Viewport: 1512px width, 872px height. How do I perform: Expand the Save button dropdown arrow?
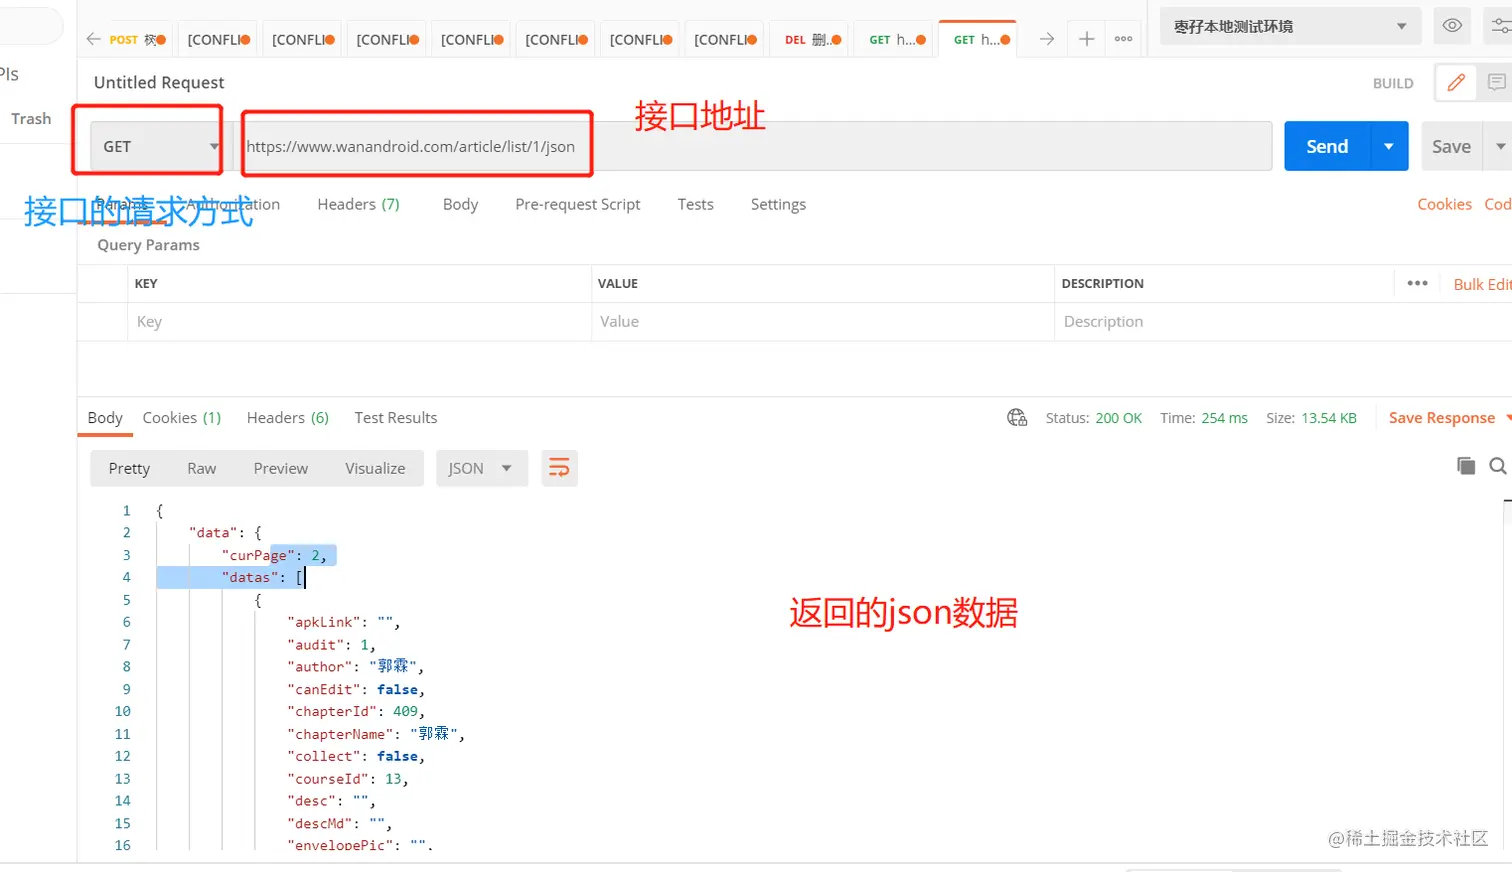point(1499,146)
